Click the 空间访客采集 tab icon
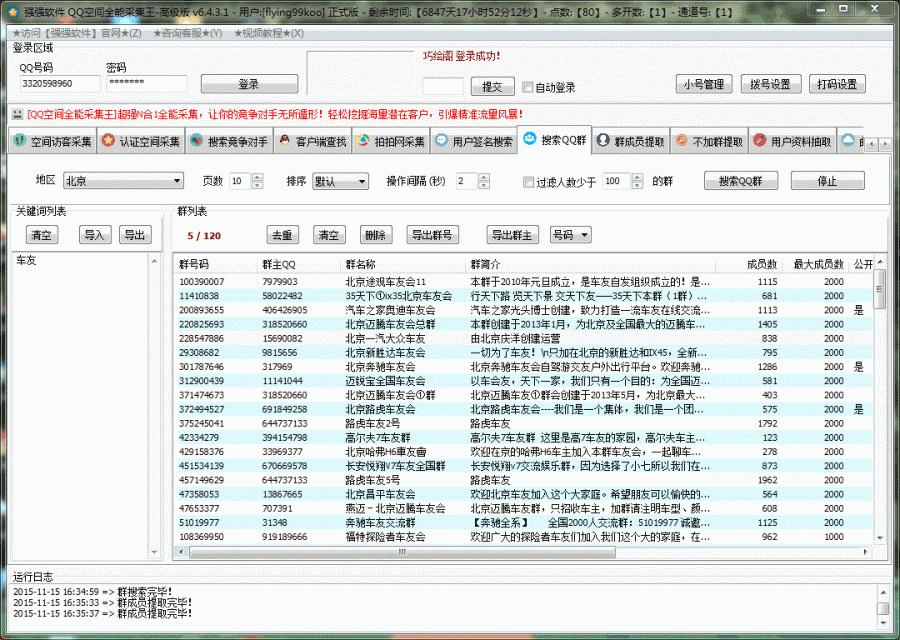This screenshot has height=640, width=900. (20, 140)
